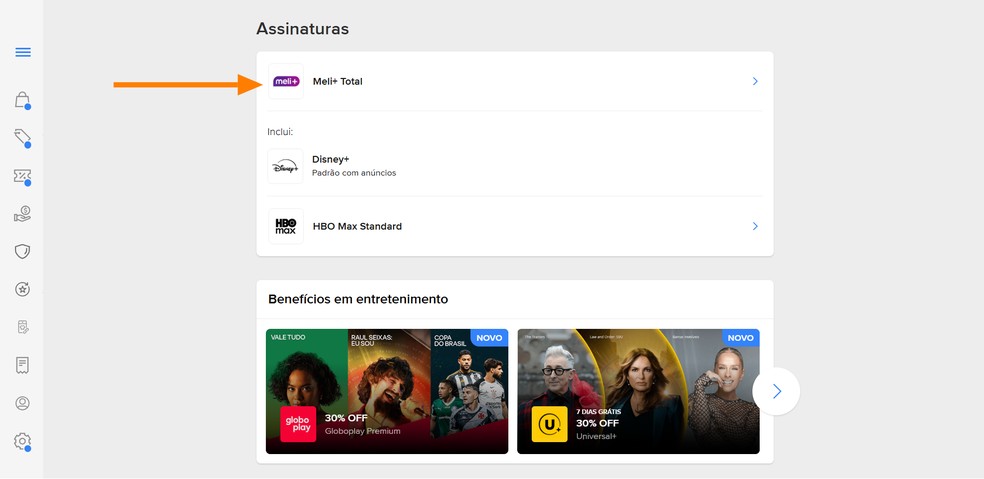The height and width of the screenshot is (479, 984).
Task: Open the coupon ticket icon
Action: click(x=23, y=176)
